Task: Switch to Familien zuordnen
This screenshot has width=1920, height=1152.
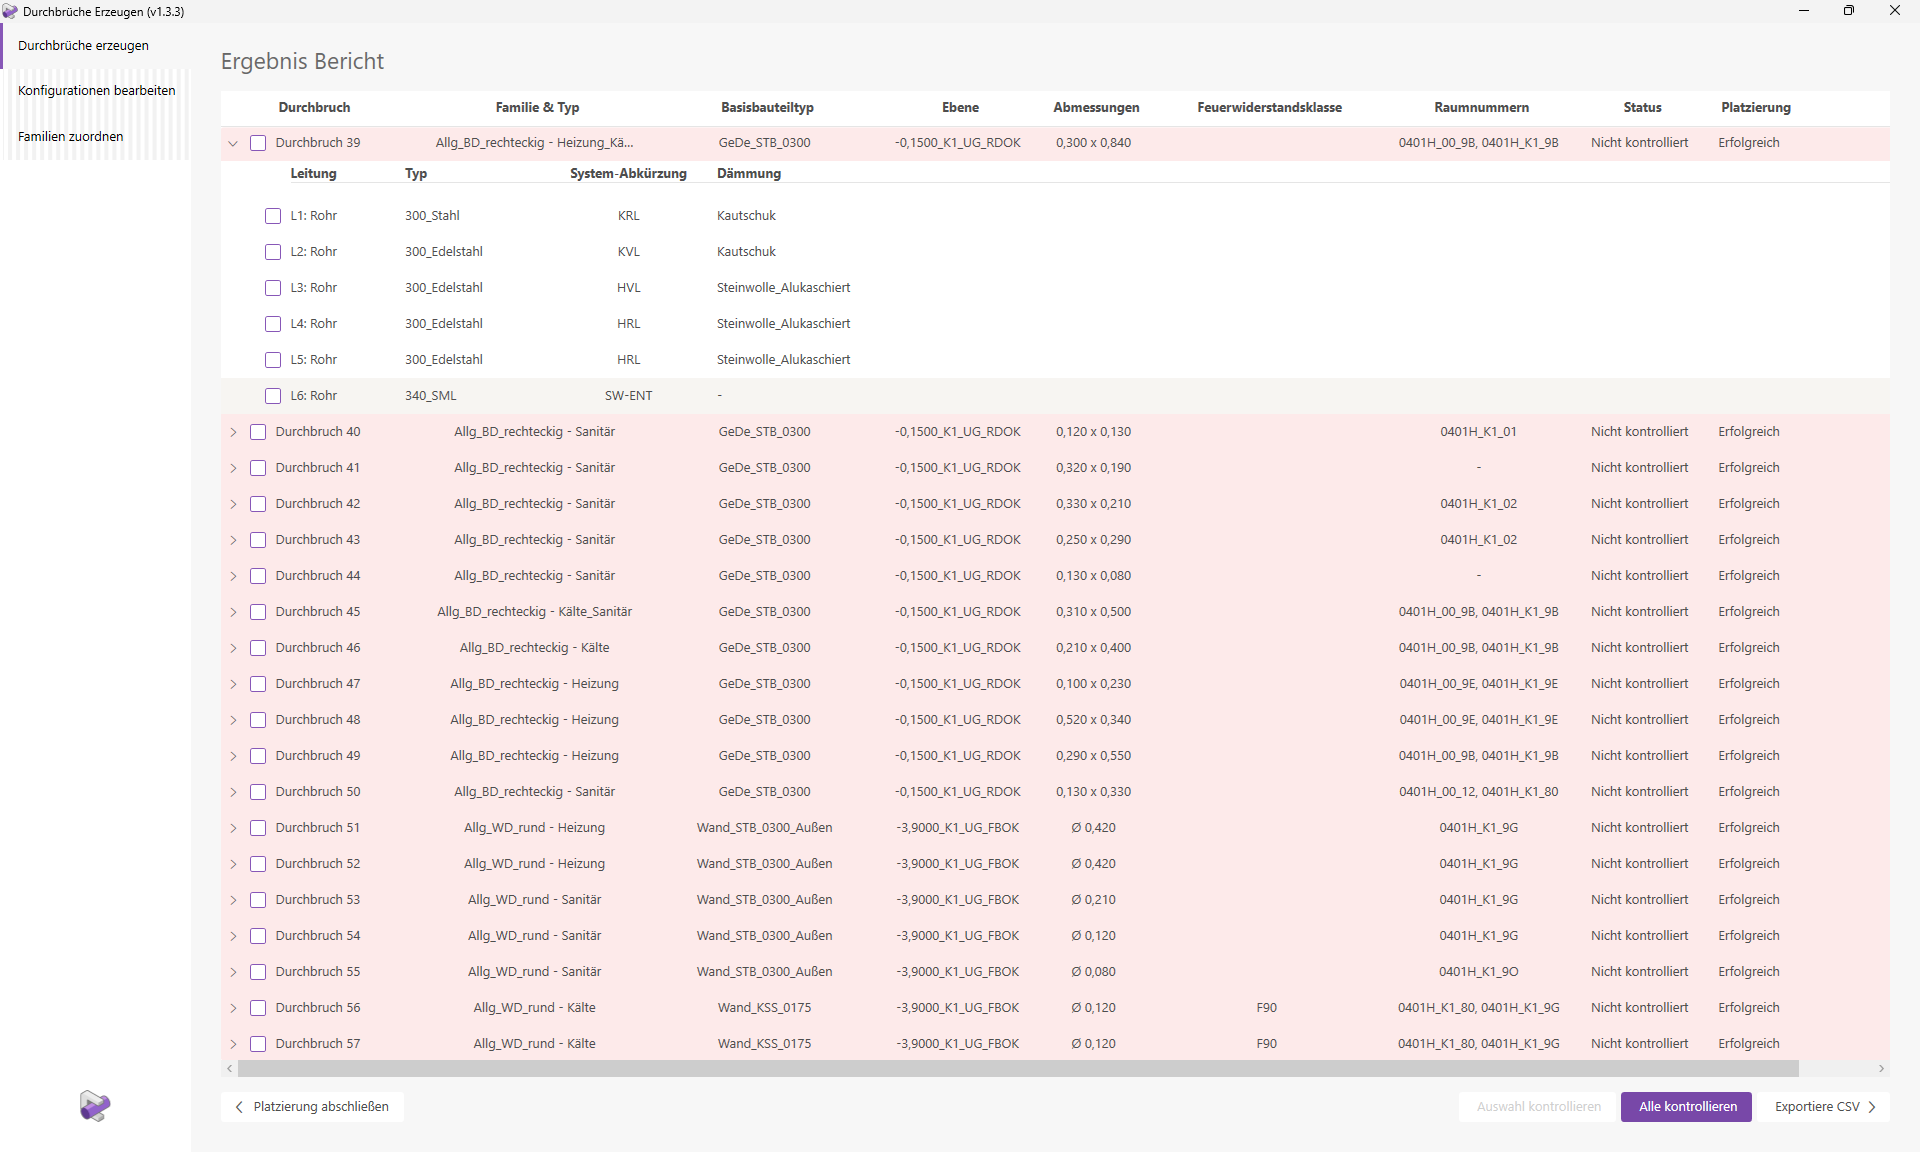Action: coord(70,136)
